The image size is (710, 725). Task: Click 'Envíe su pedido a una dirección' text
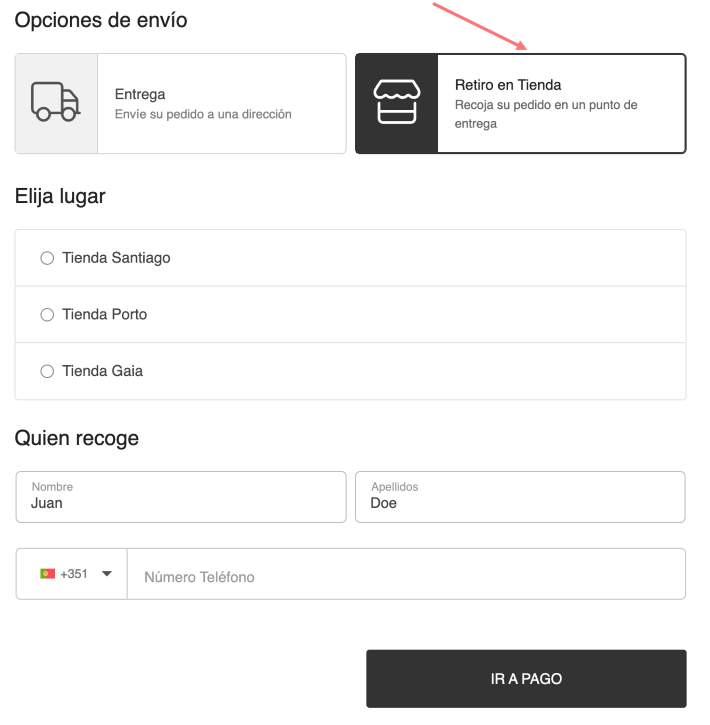(203, 114)
